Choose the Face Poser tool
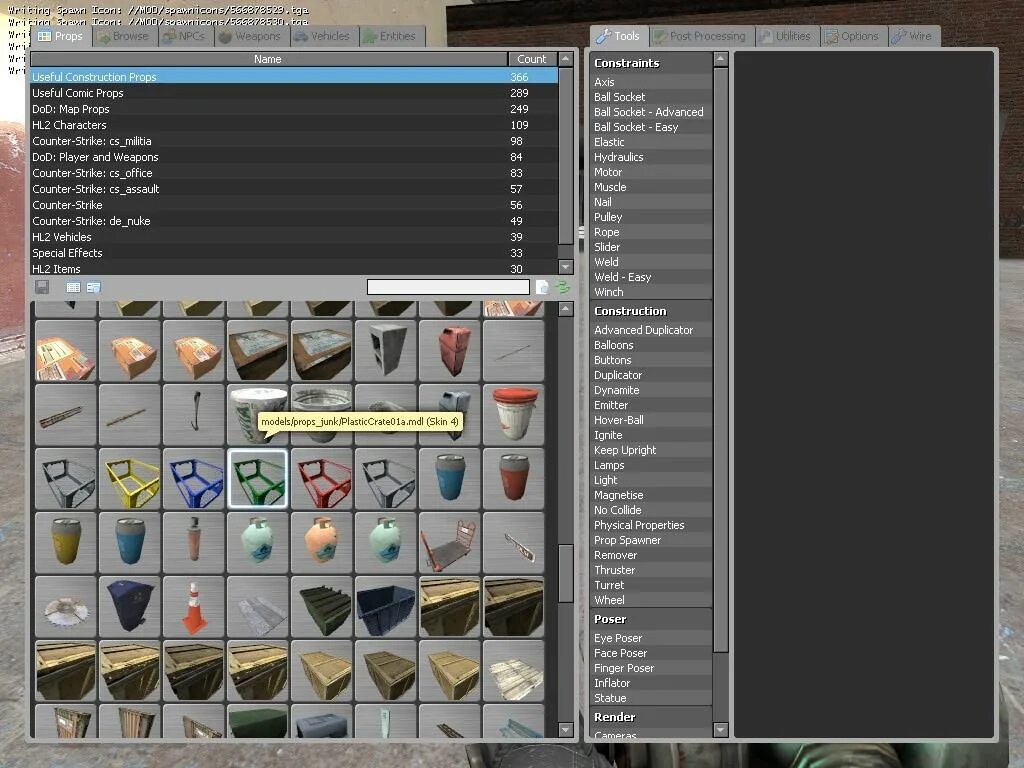 point(650,653)
